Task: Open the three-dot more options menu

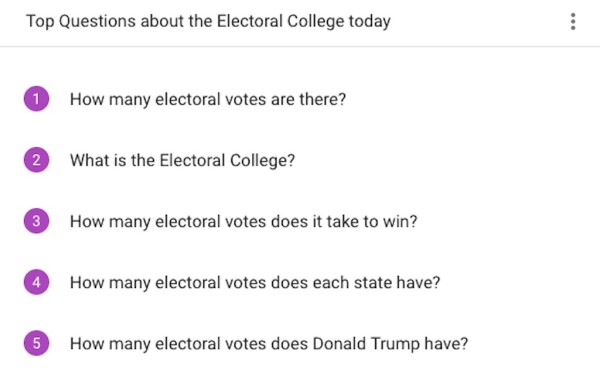Action: (573, 21)
